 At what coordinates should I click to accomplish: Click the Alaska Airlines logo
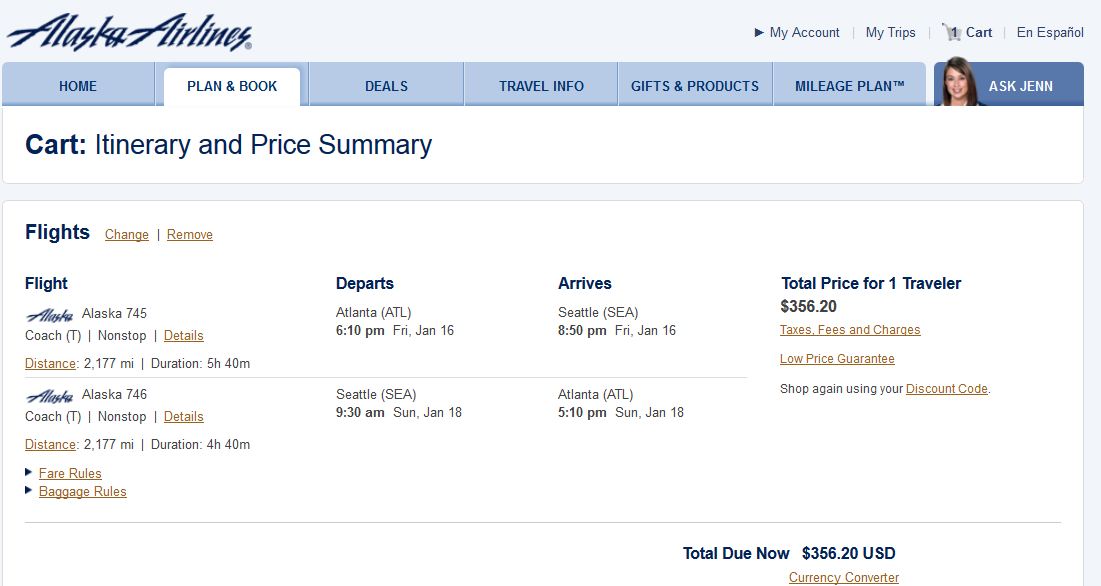[x=129, y=32]
